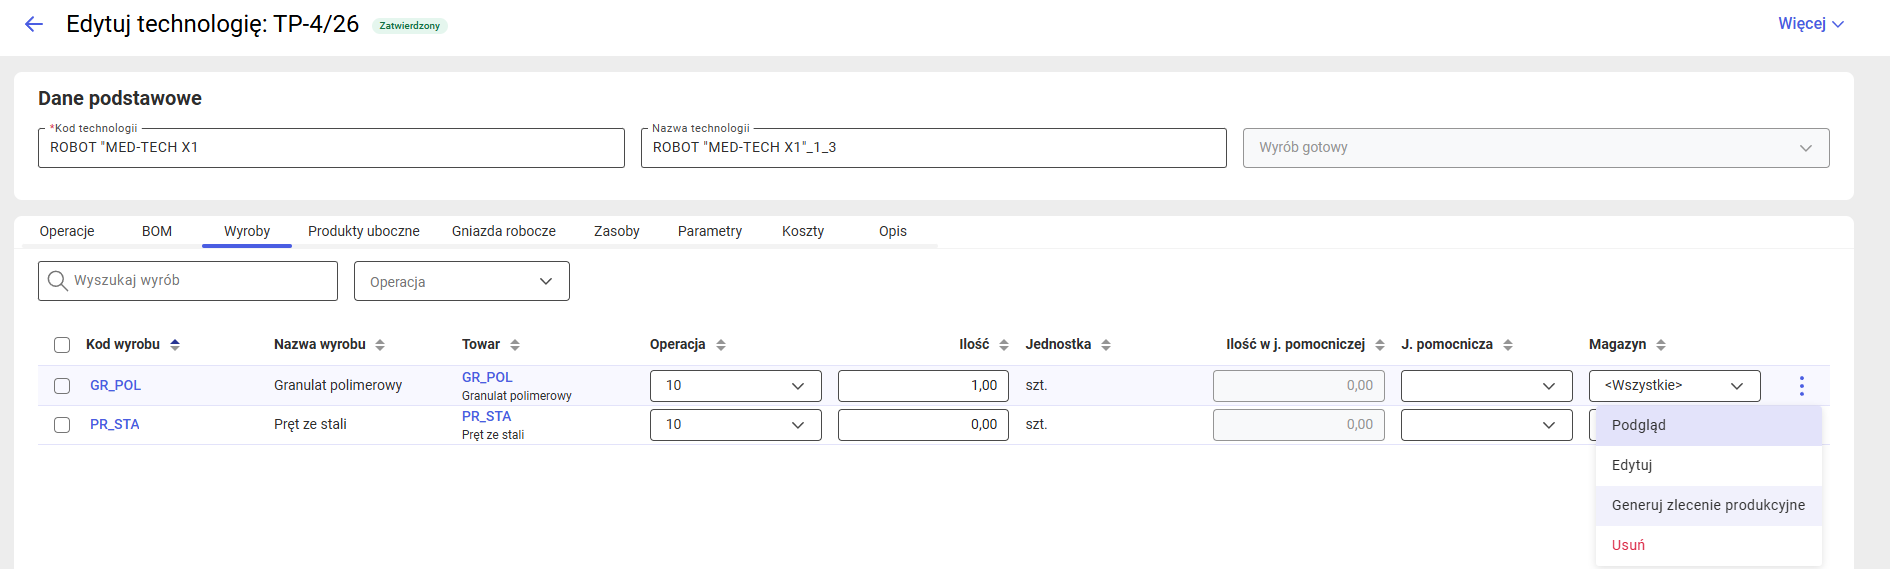The height and width of the screenshot is (569, 1890).
Task: Sort by Towar column arrows
Action: tap(515, 344)
